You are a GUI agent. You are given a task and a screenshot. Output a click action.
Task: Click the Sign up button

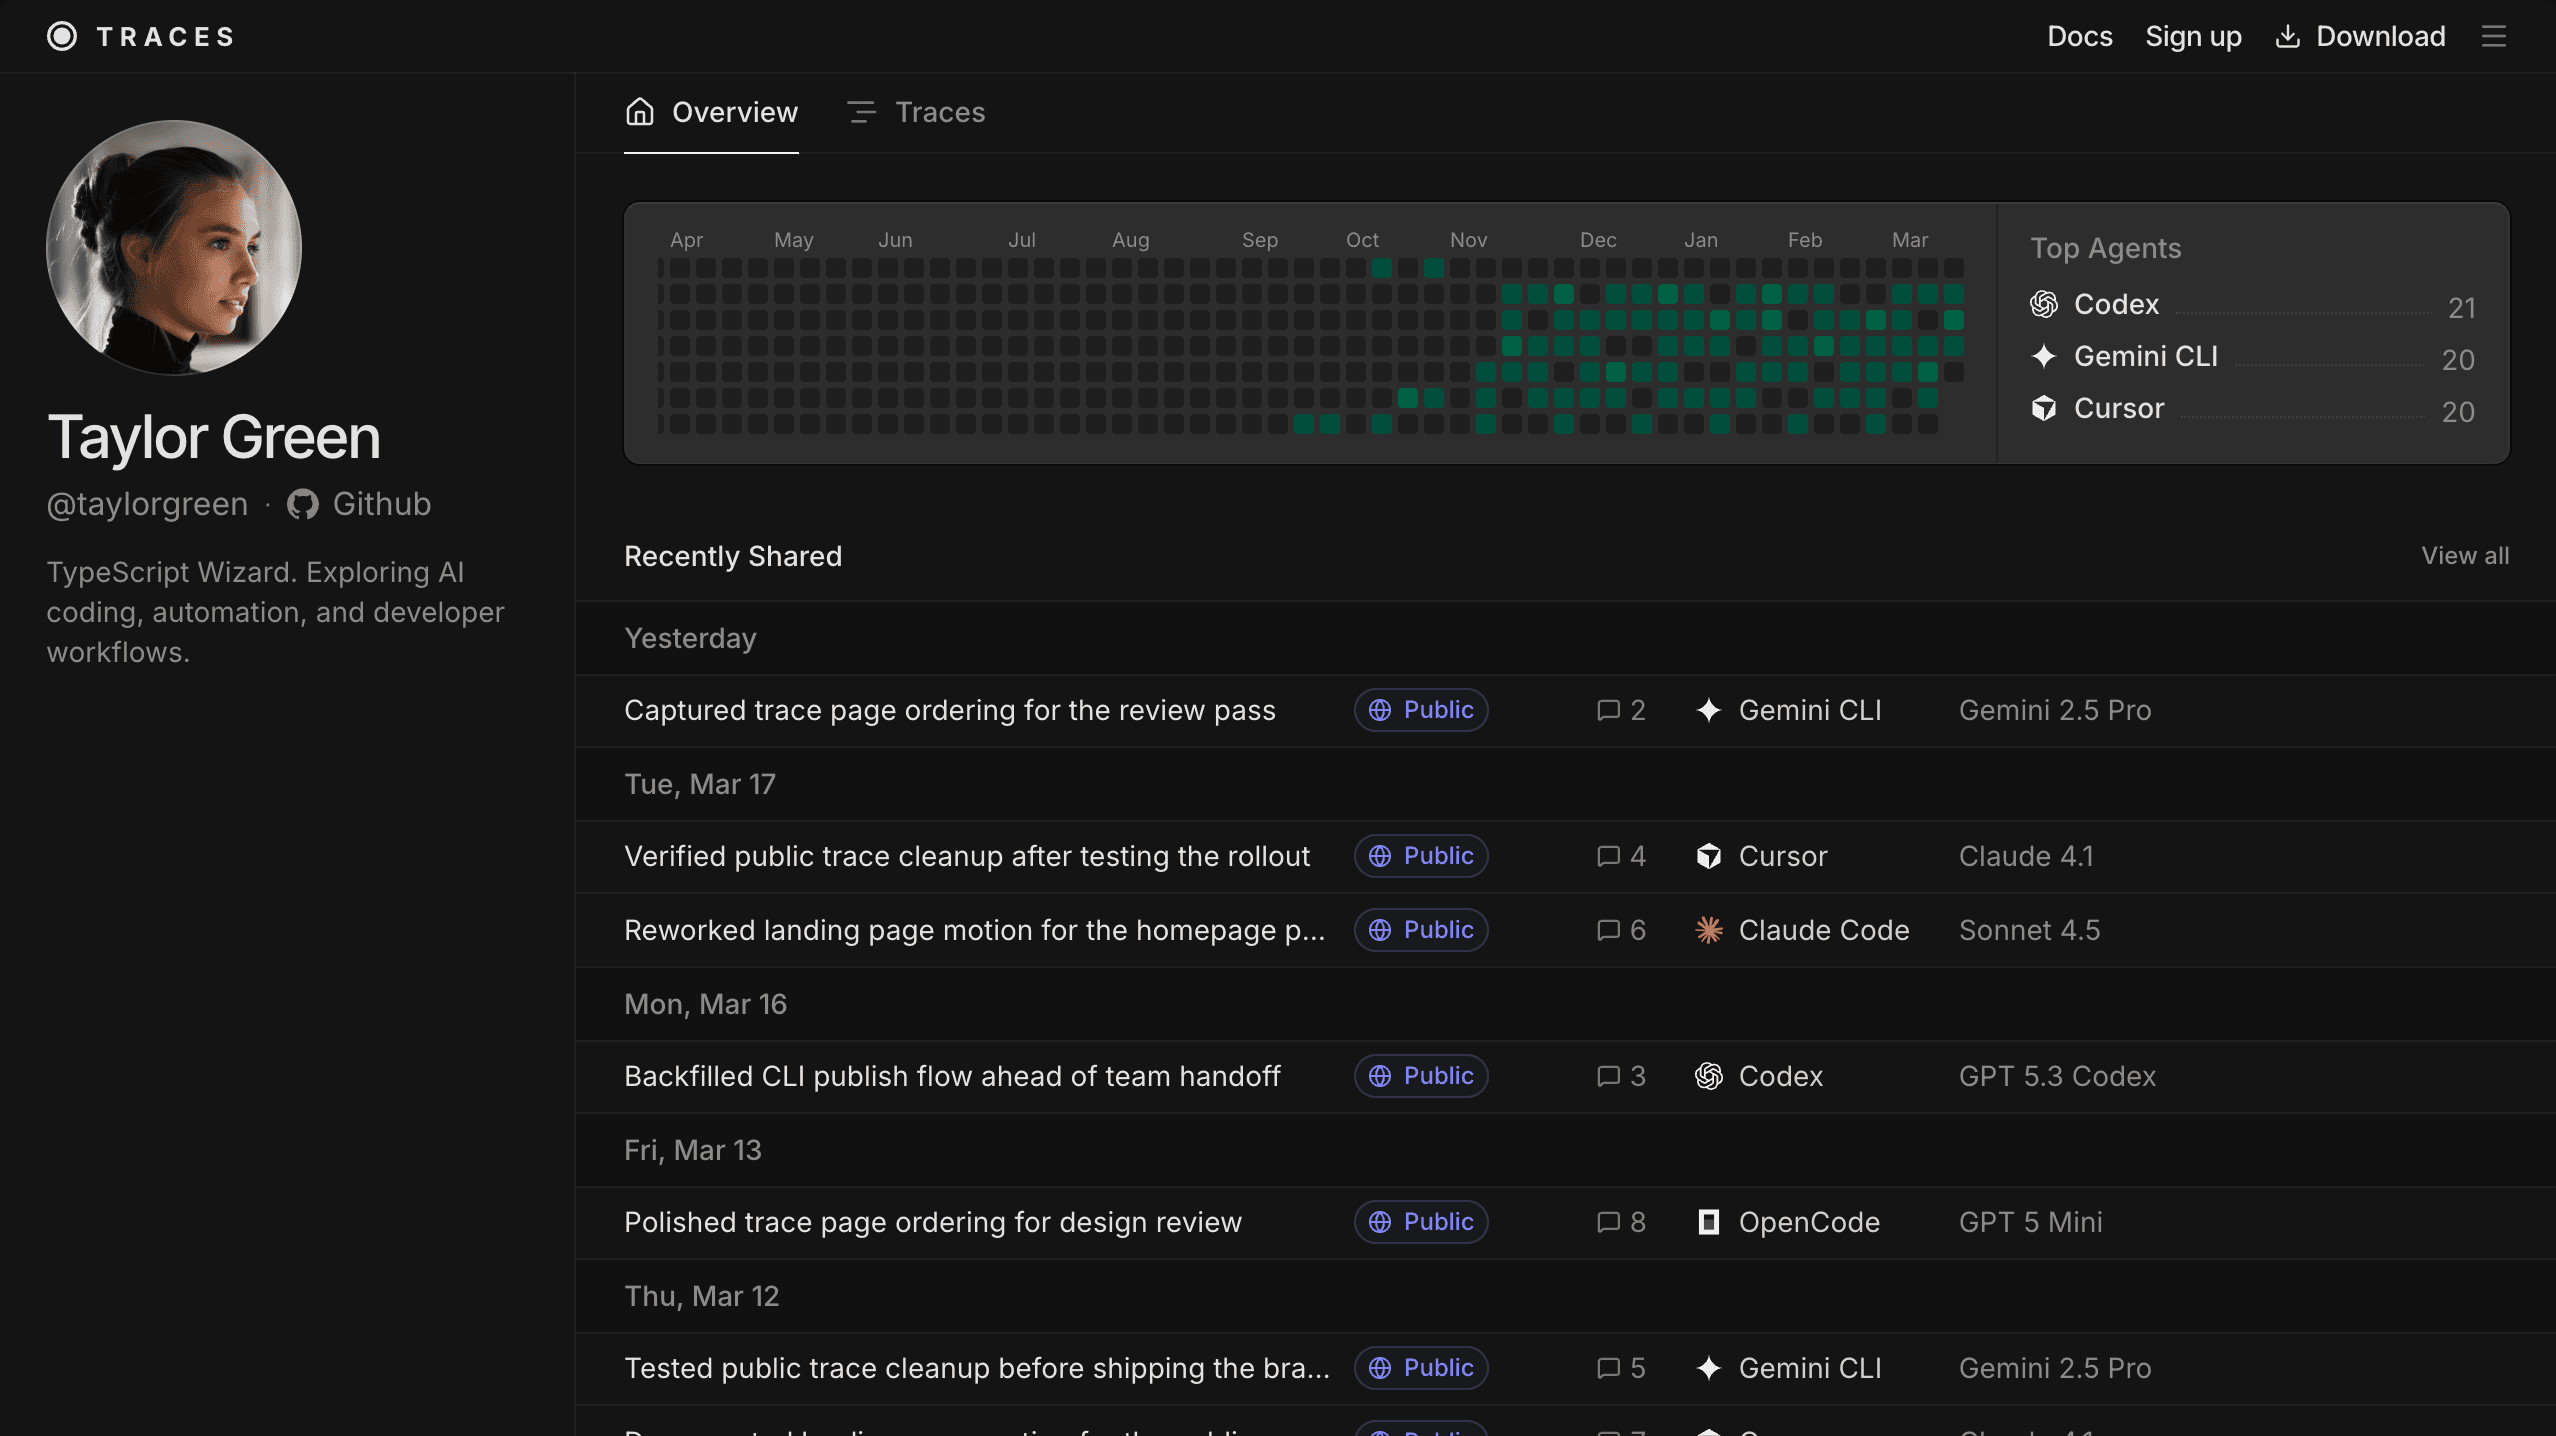2193,36
